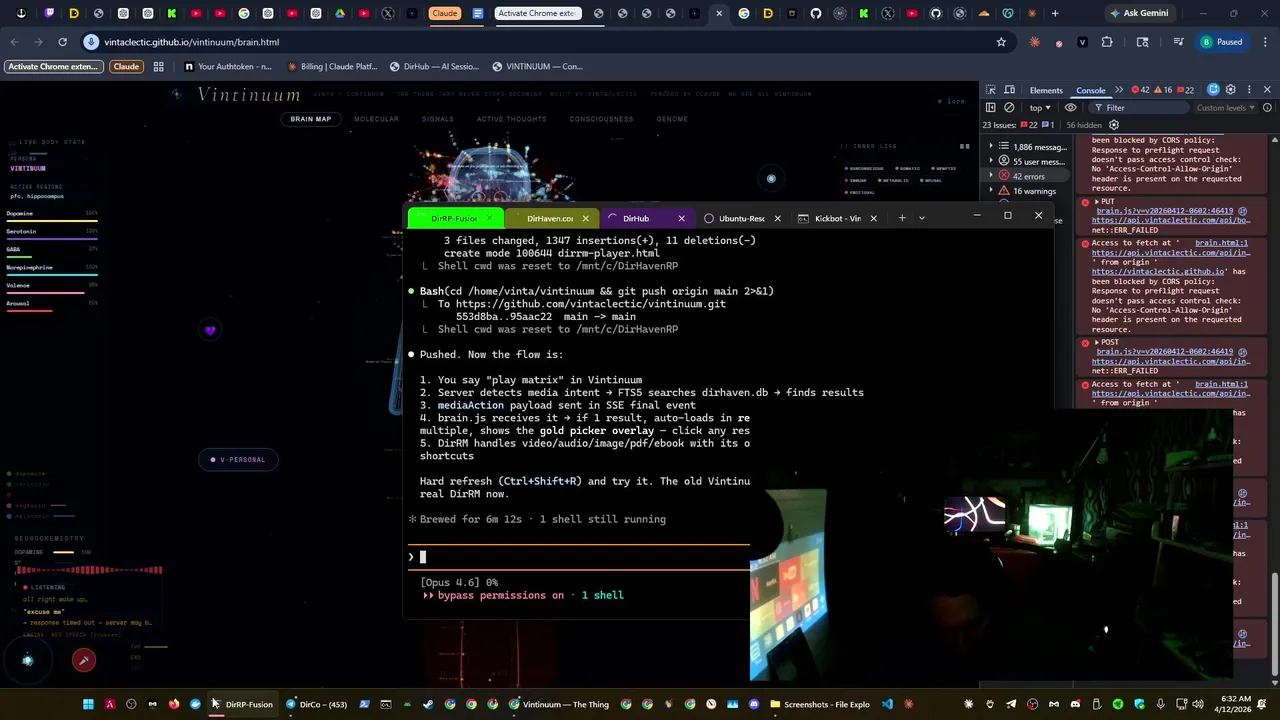This screenshot has height=720, width=1280.
Task: Click the 42 errors counter in DevTools header
Action: [1140, 90]
